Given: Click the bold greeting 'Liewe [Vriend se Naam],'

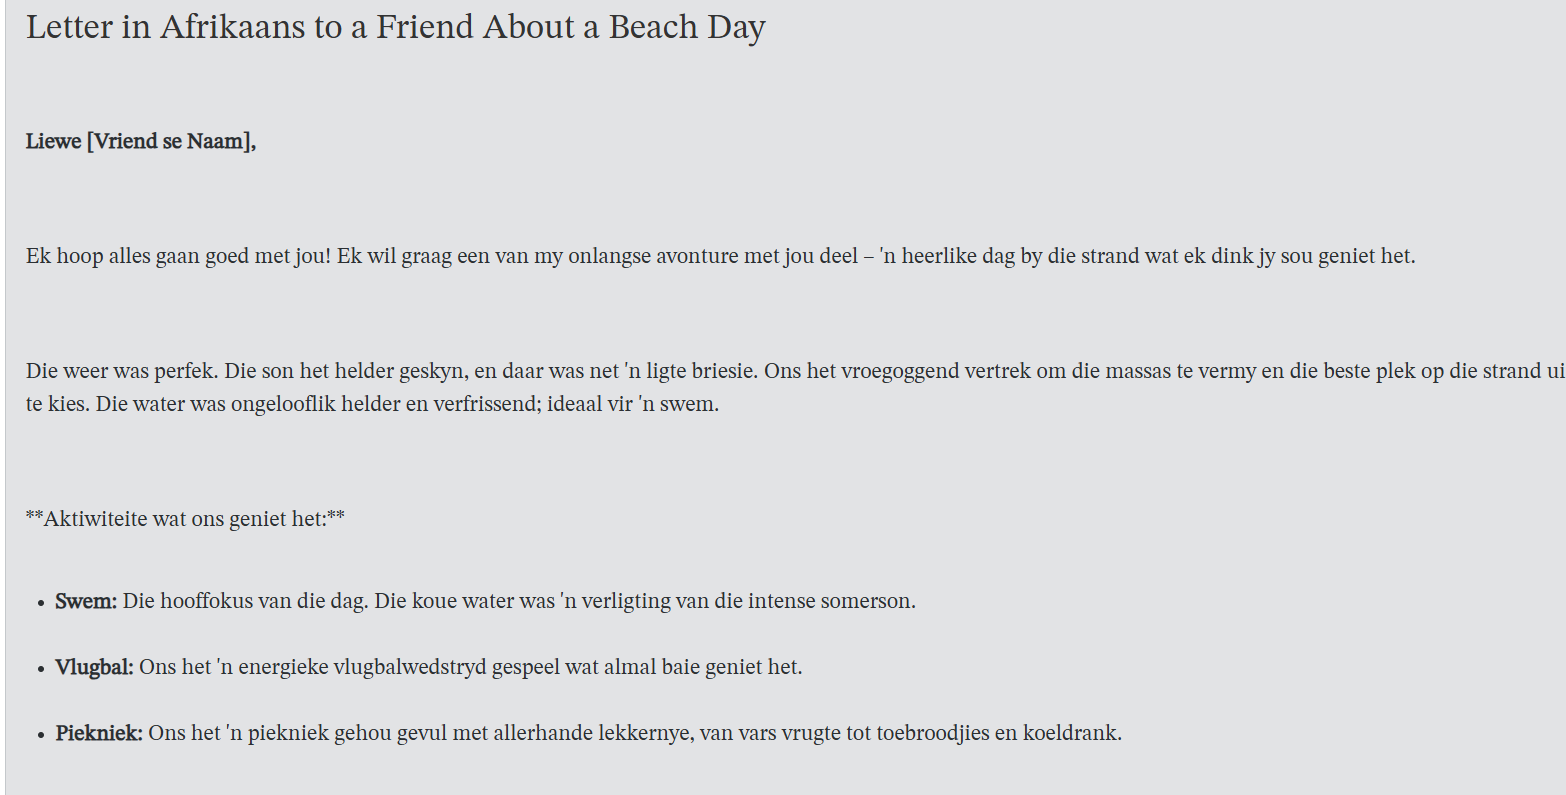Looking at the screenshot, I should [x=141, y=141].
